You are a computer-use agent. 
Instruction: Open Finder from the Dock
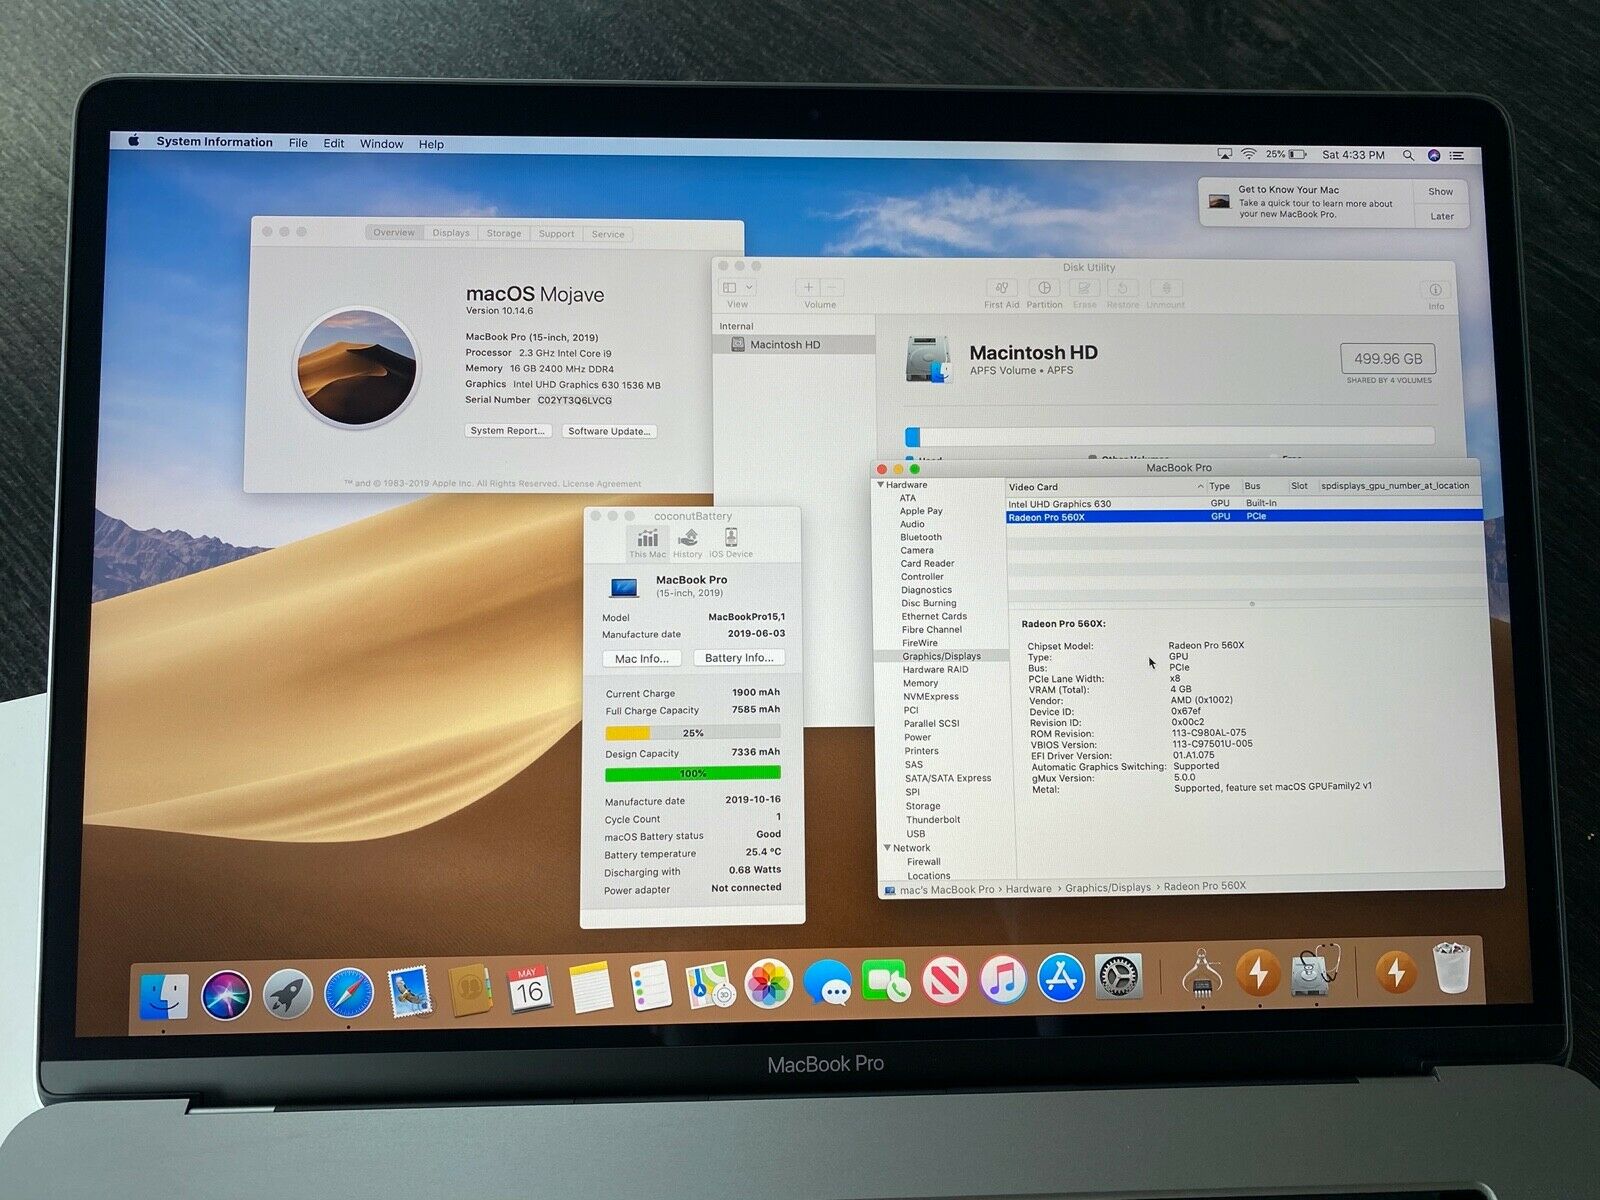pyautogui.click(x=164, y=995)
